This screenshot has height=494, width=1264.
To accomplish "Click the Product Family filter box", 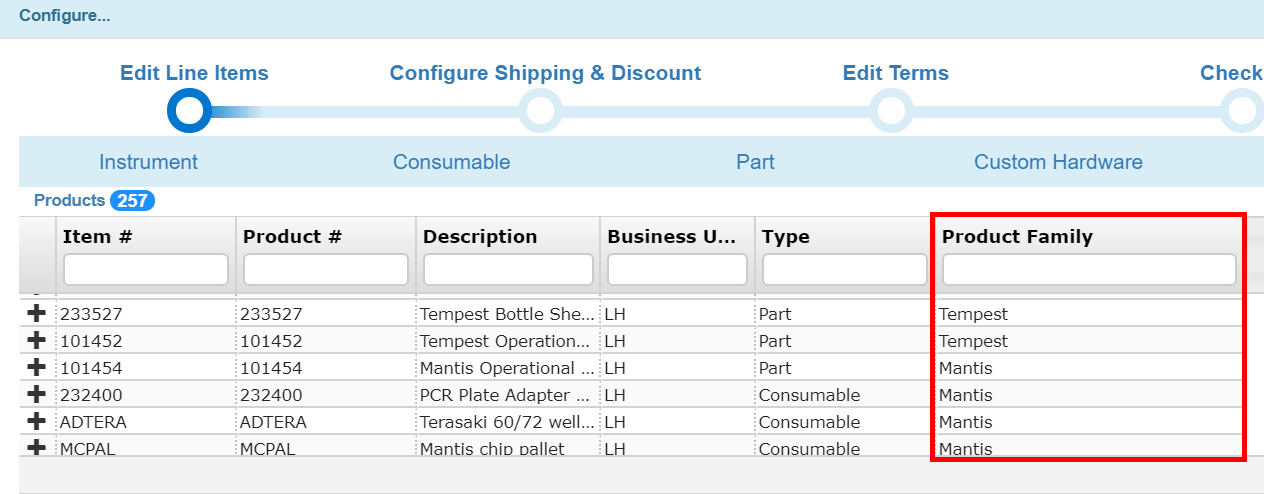I will [1089, 269].
